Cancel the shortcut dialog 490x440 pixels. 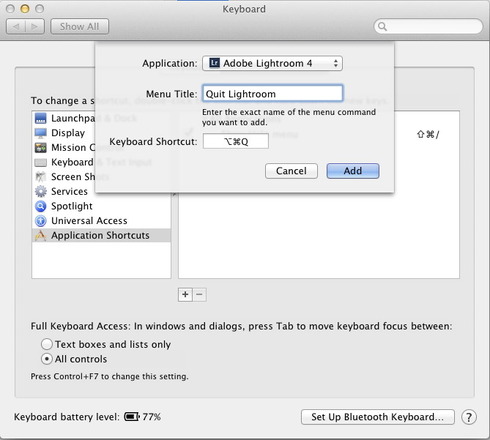click(x=291, y=171)
